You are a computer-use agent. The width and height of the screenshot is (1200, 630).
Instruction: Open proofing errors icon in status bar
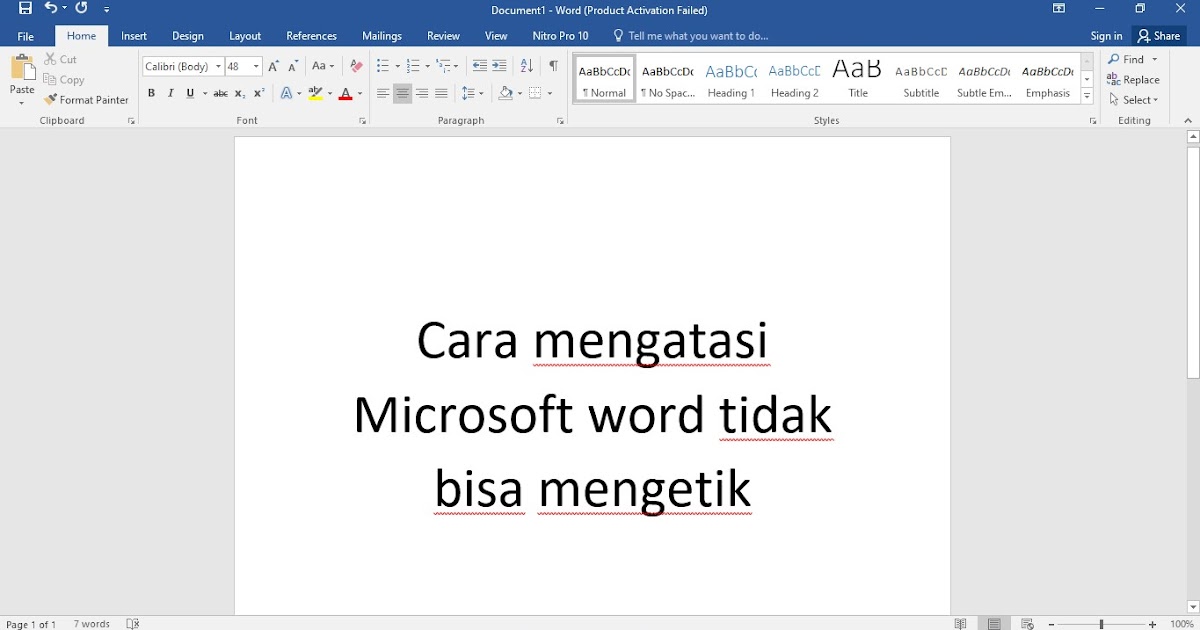133,623
